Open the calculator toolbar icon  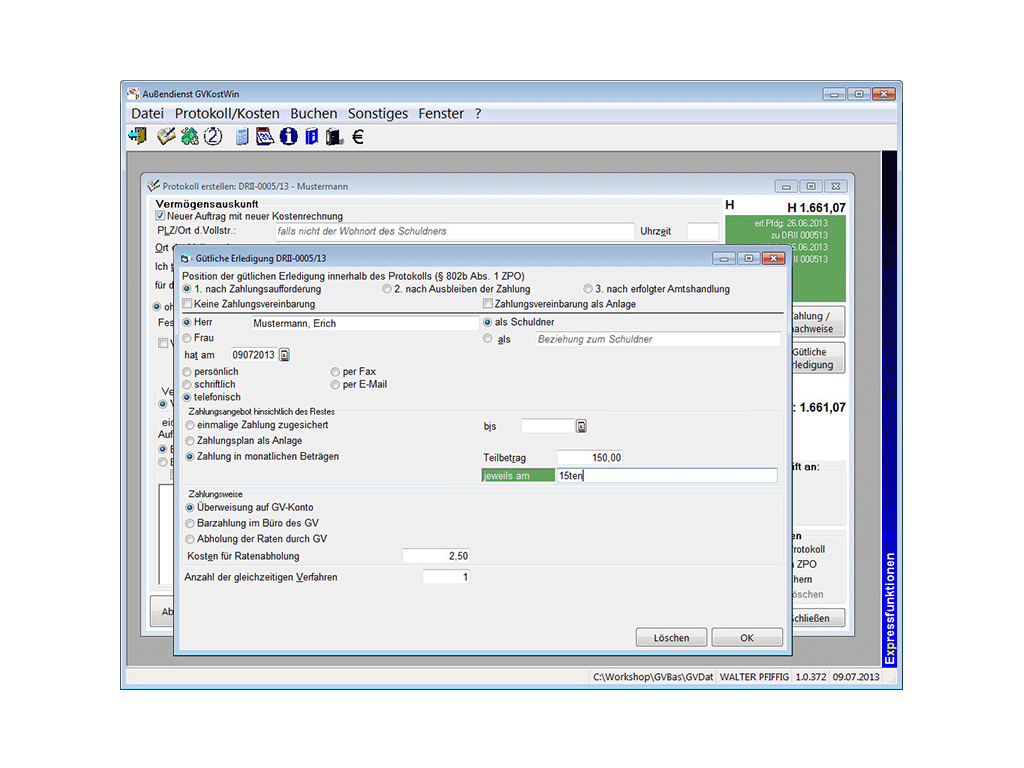pyautogui.click(x=243, y=137)
